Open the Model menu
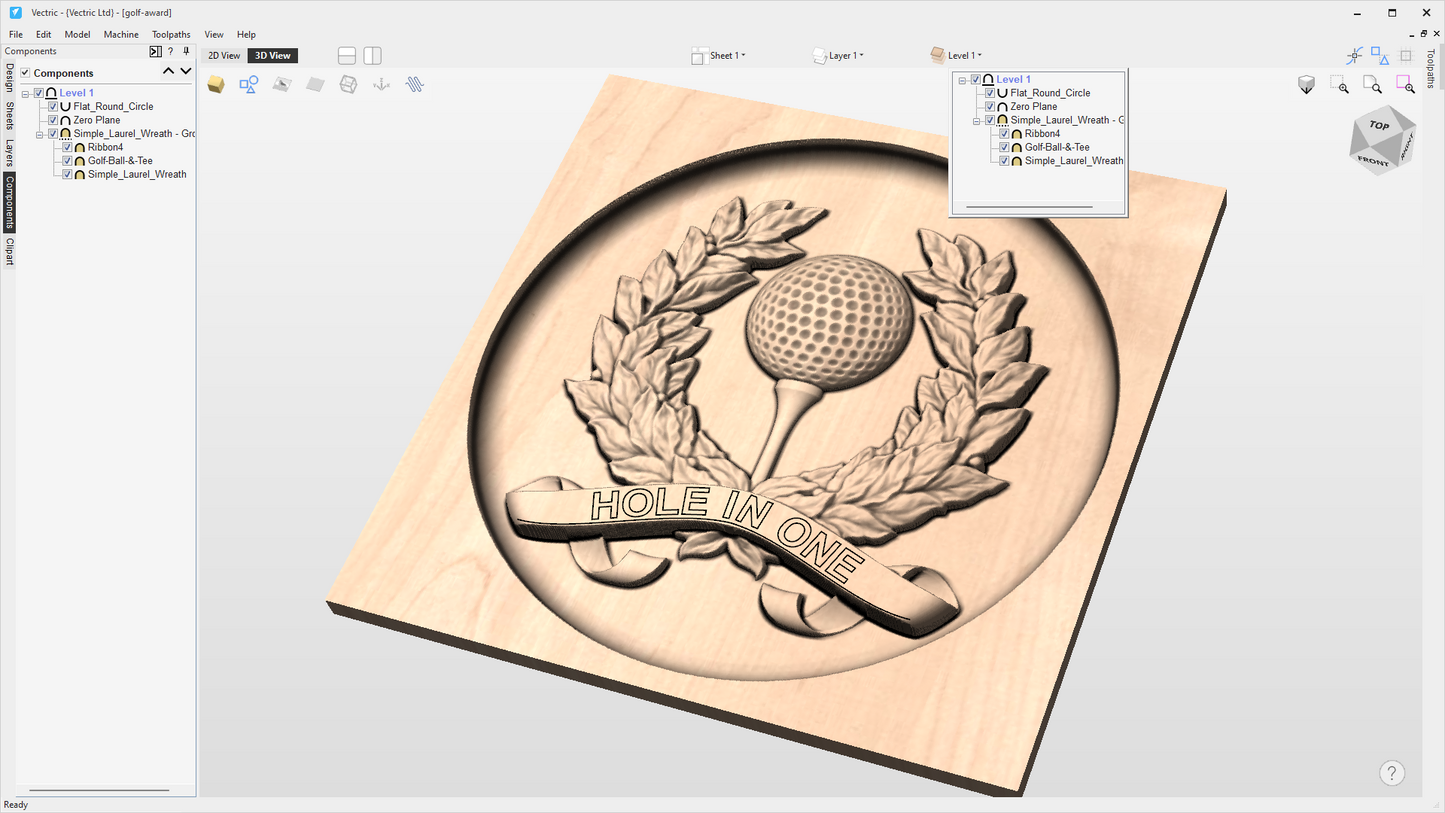1445x813 pixels. [77, 33]
